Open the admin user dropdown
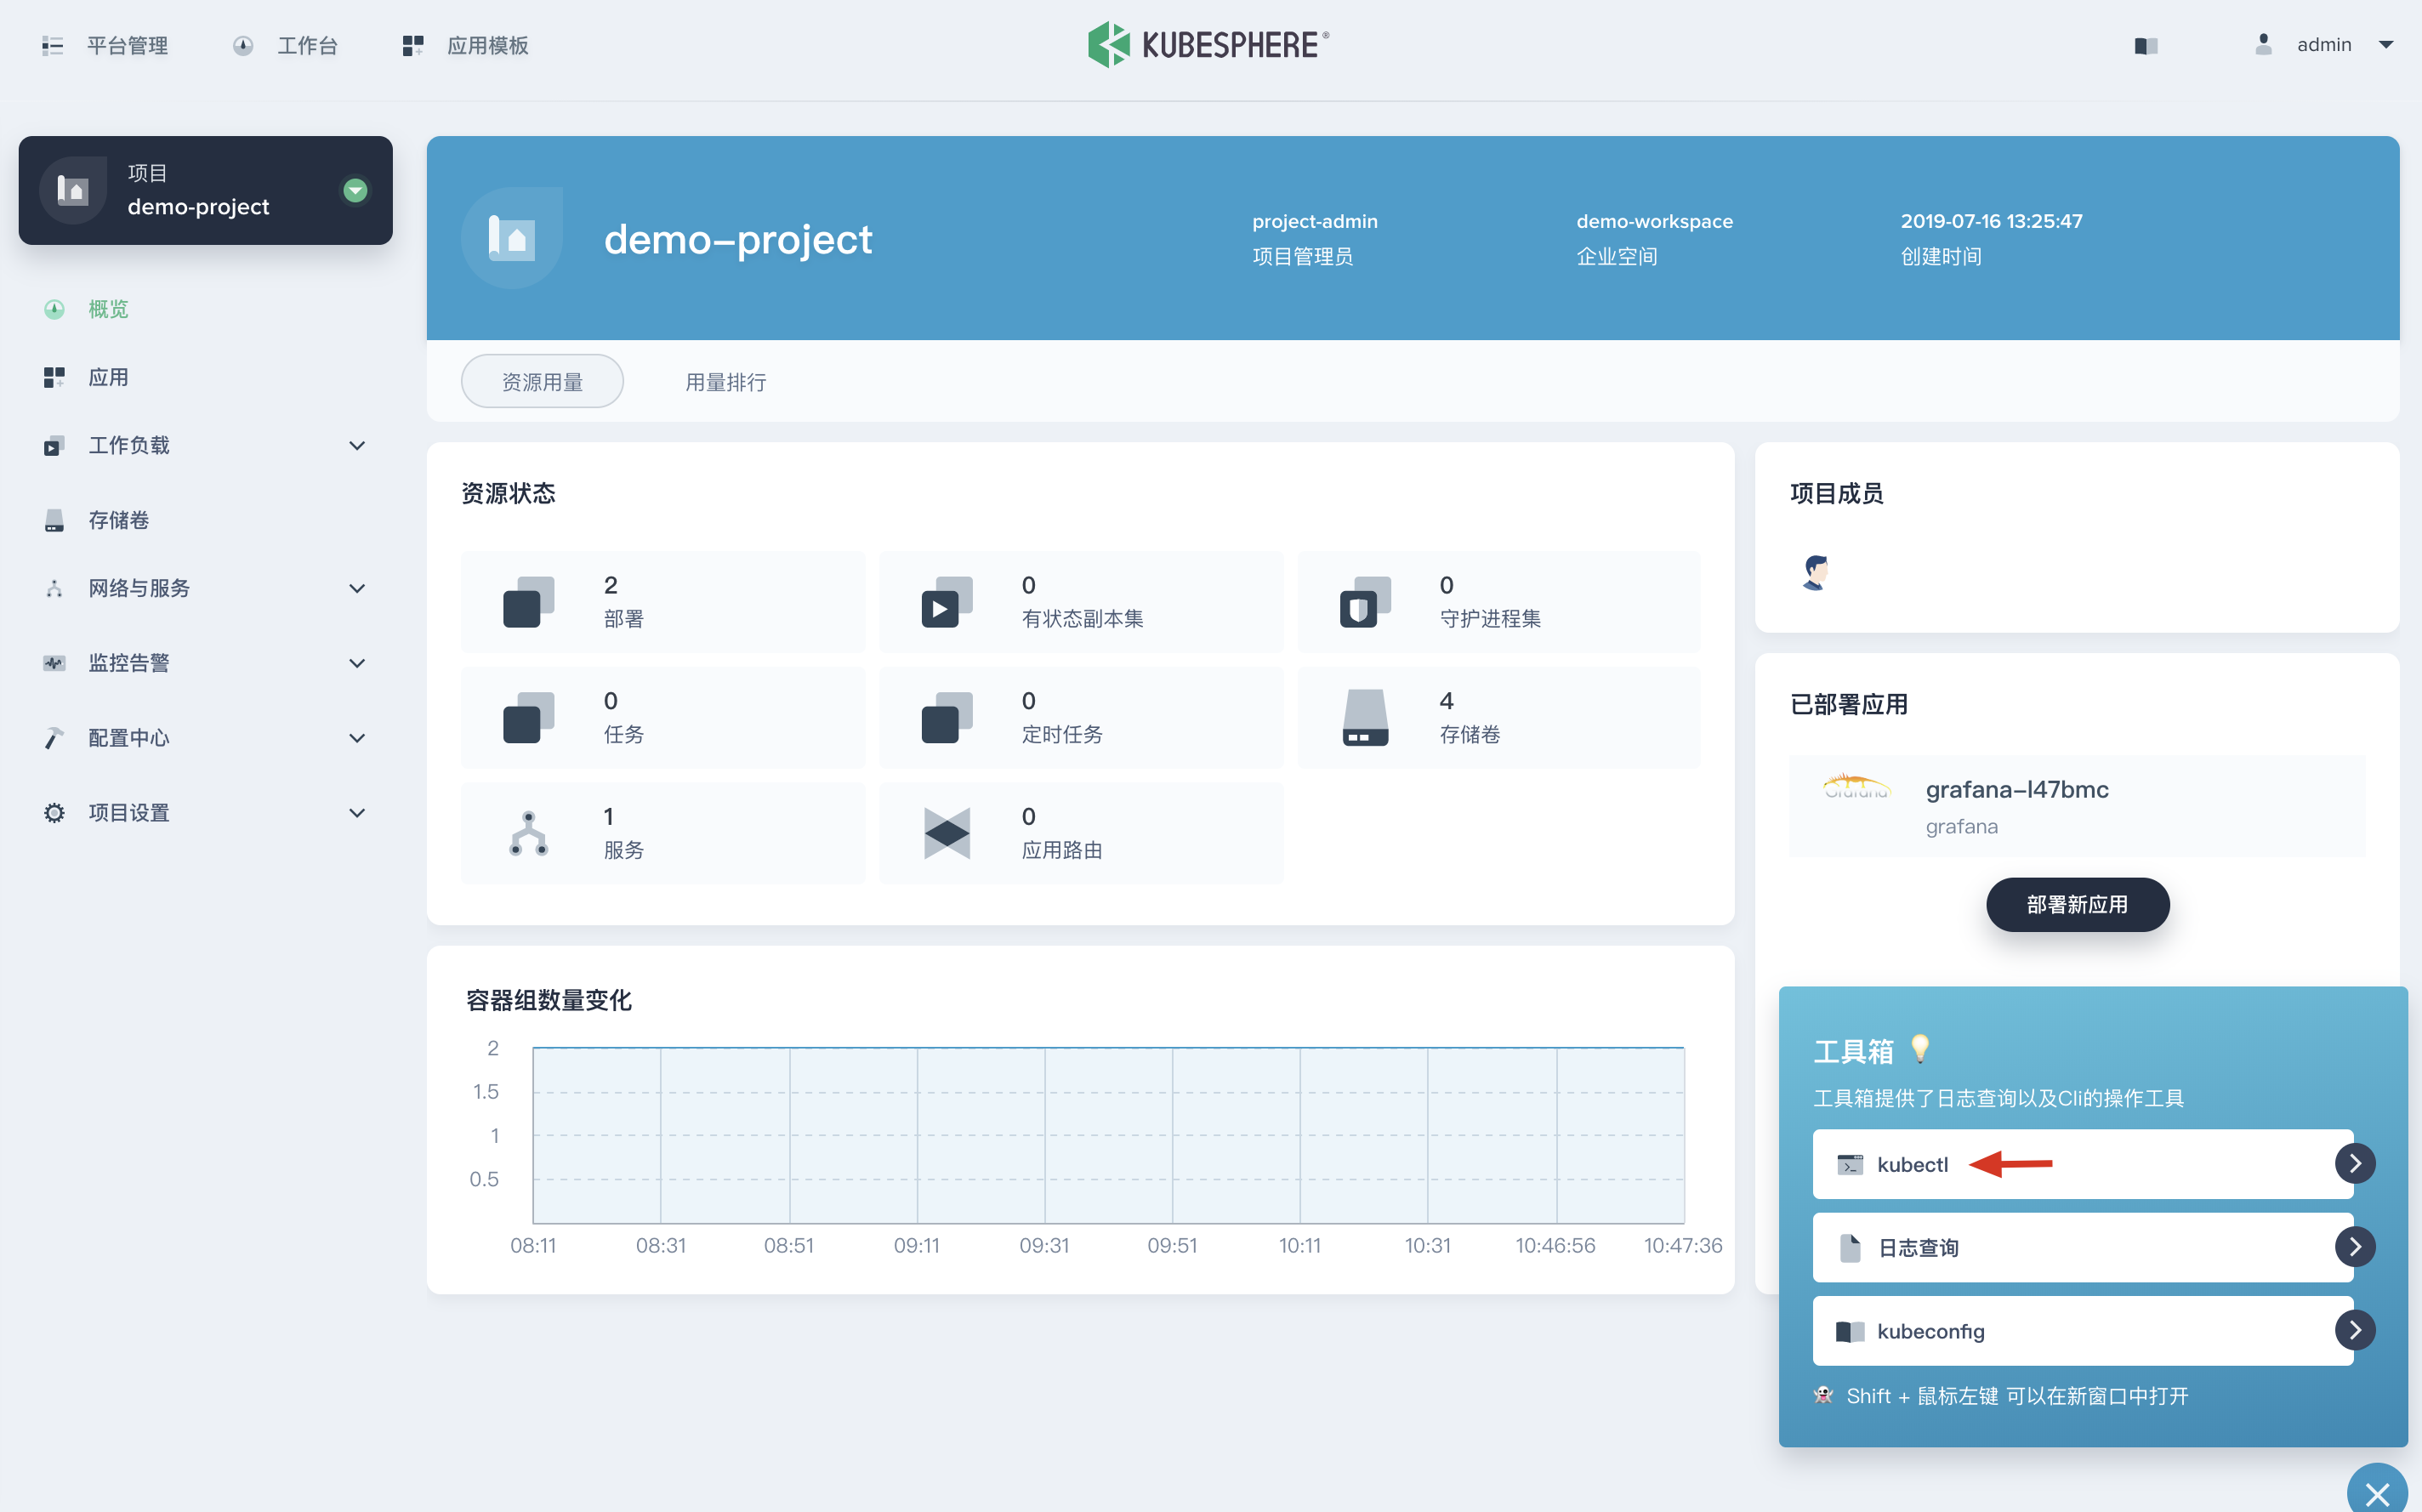Image resolution: width=2422 pixels, height=1512 pixels. pos(2324,45)
